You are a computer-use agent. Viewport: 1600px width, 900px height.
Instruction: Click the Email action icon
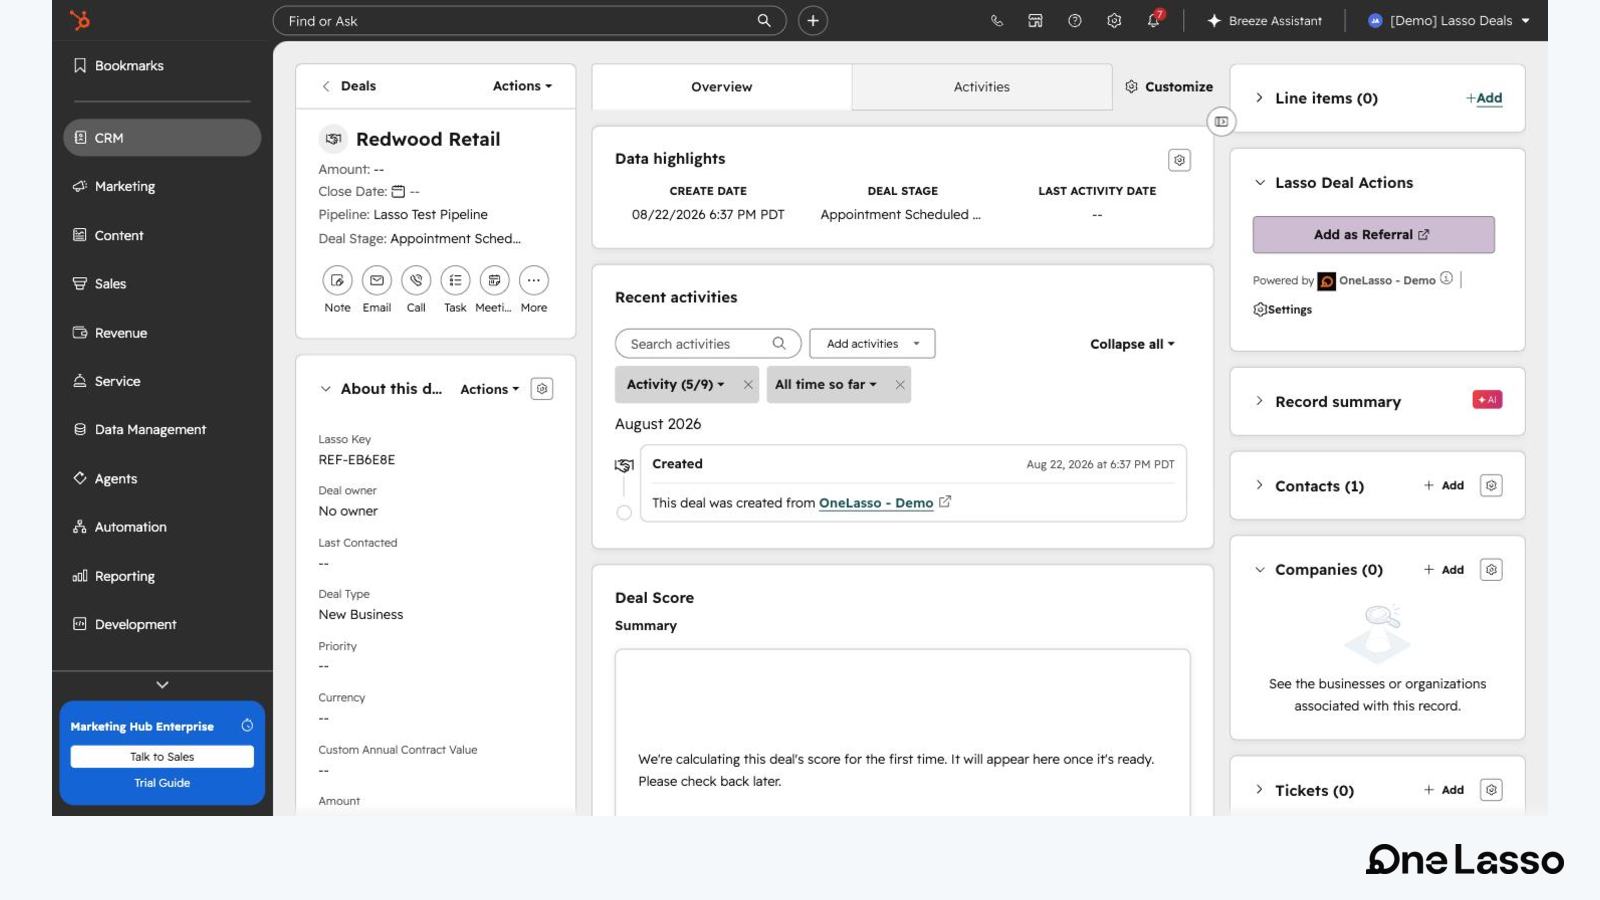[377, 281]
